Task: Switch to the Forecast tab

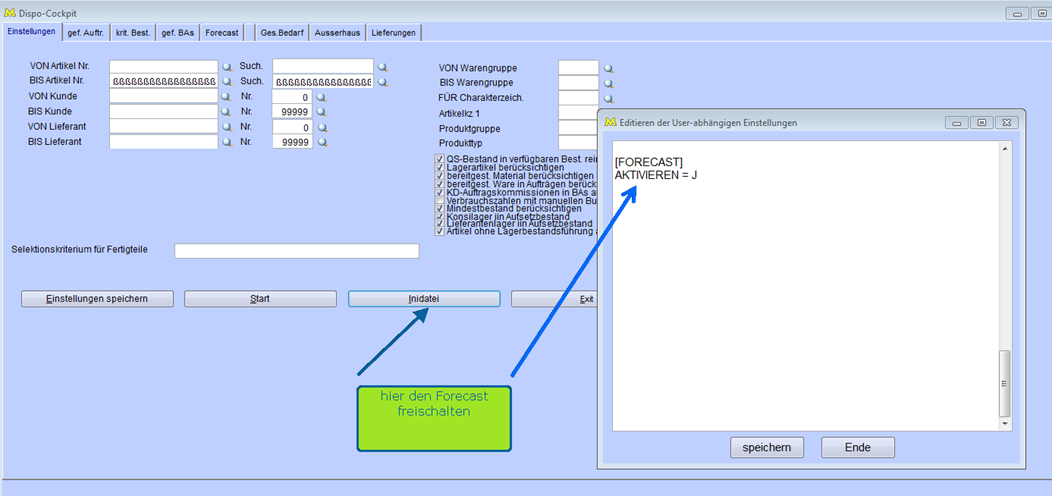Action: click(222, 33)
